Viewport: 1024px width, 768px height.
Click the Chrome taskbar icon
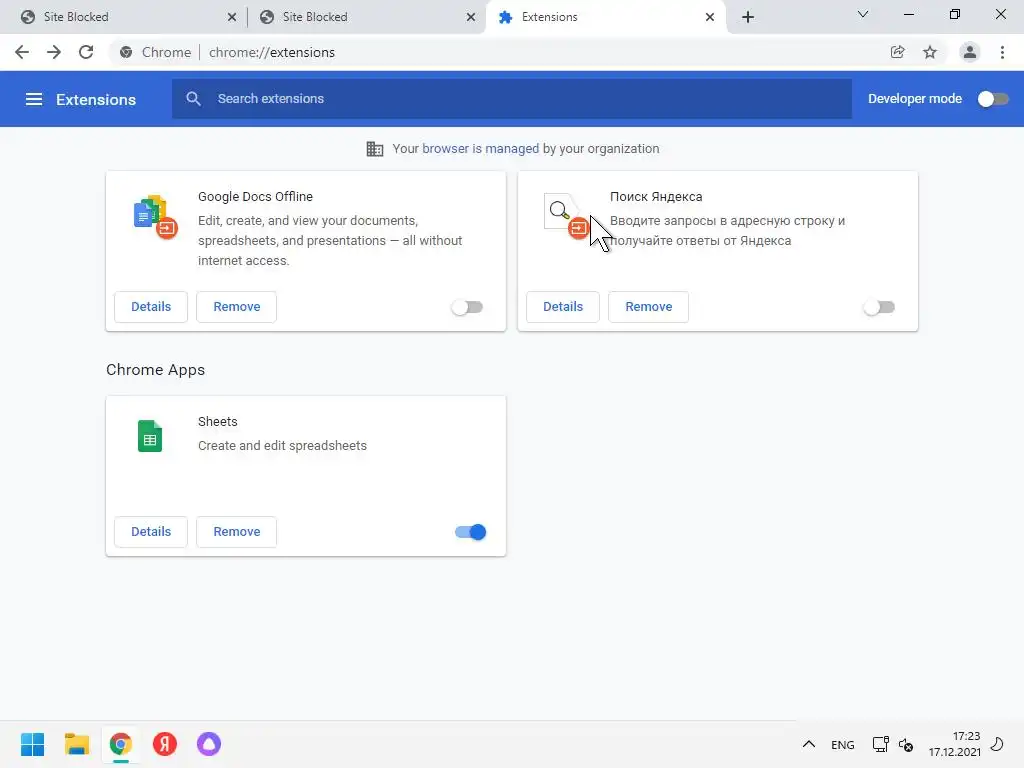point(121,744)
